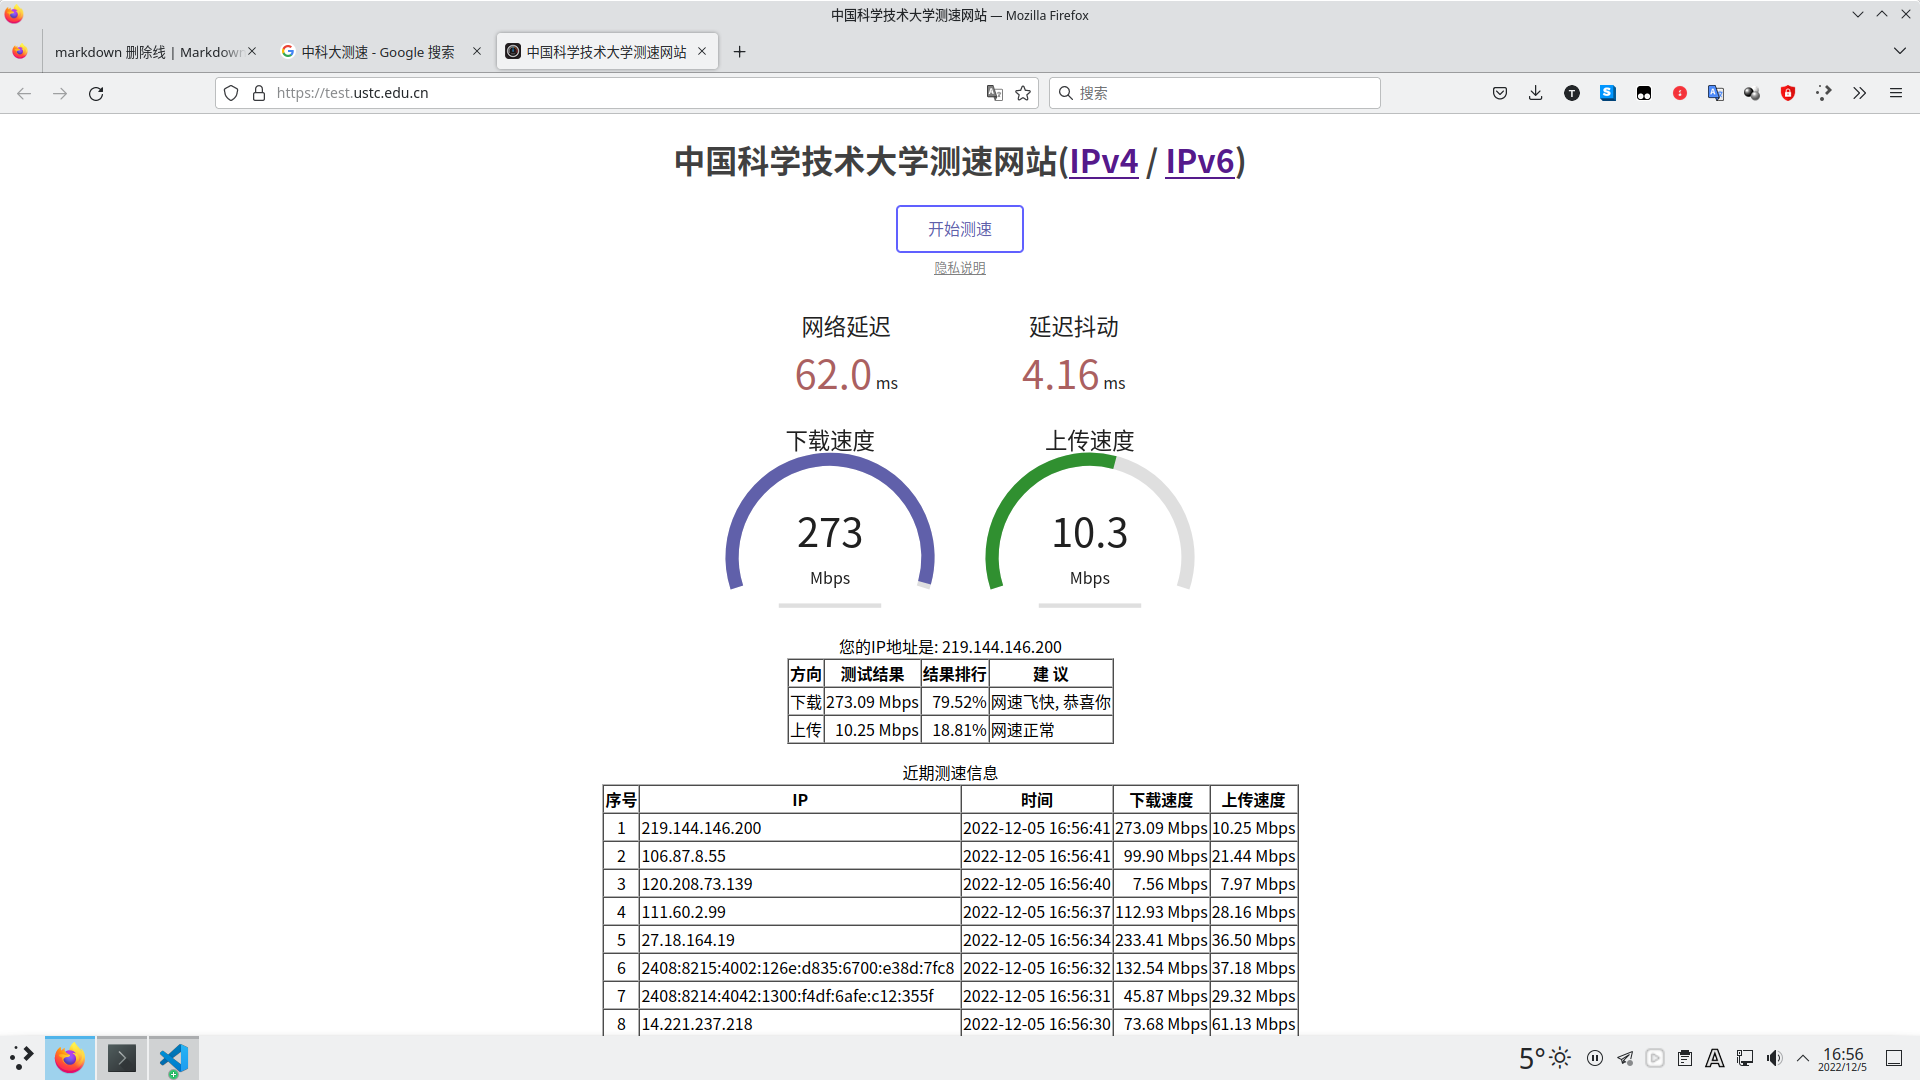
Task: Open the black circle T extension
Action: click(x=1572, y=93)
